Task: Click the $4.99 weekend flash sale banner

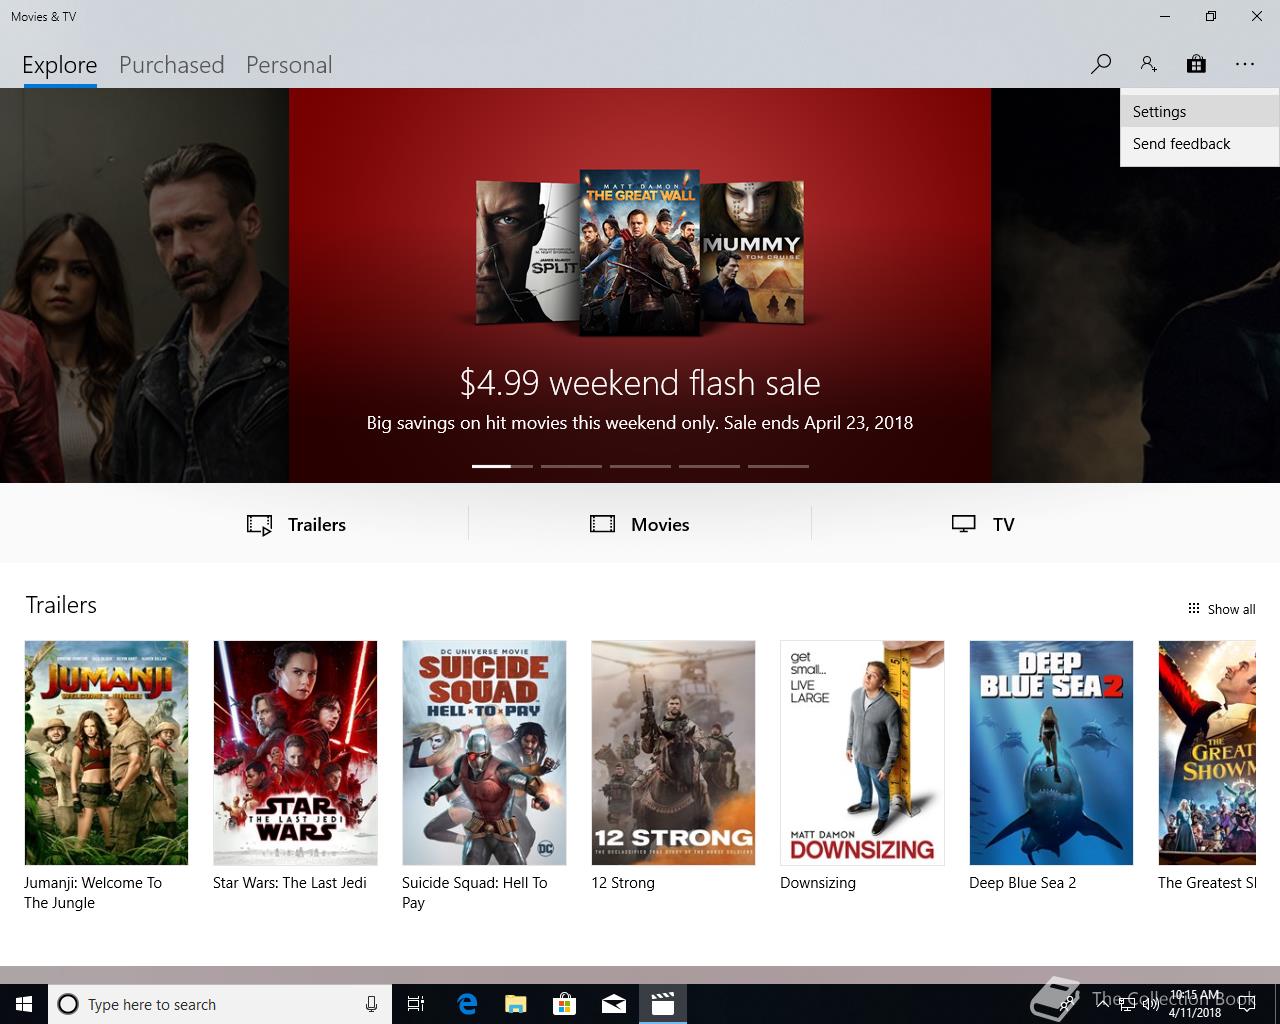Action: [640, 285]
